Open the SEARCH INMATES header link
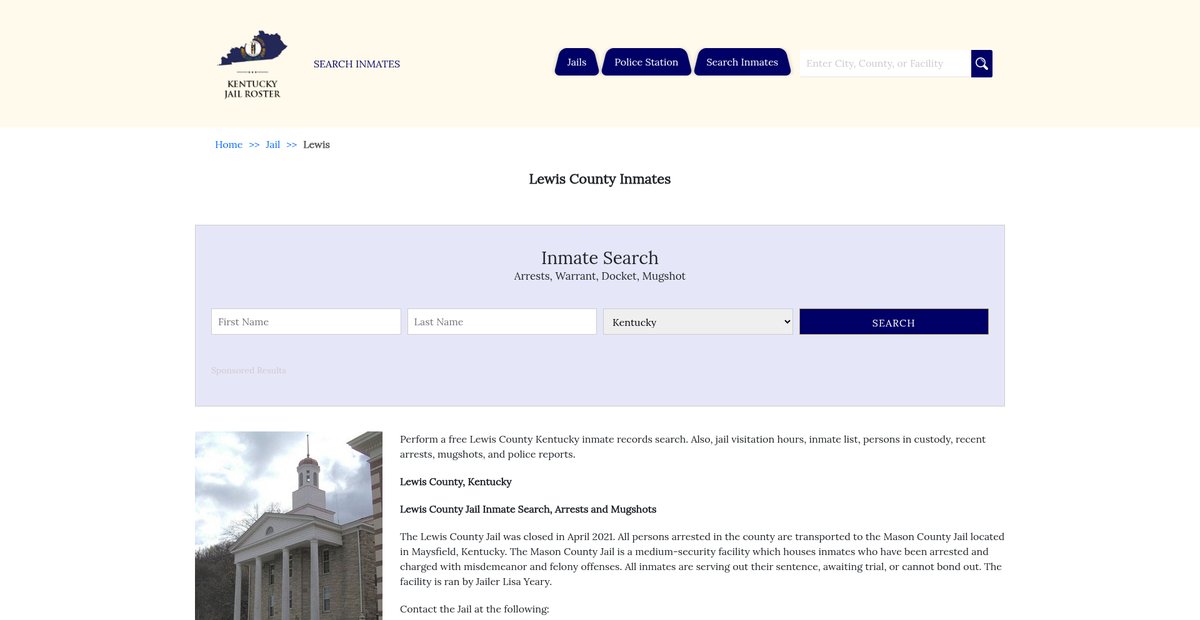 tap(356, 64)
